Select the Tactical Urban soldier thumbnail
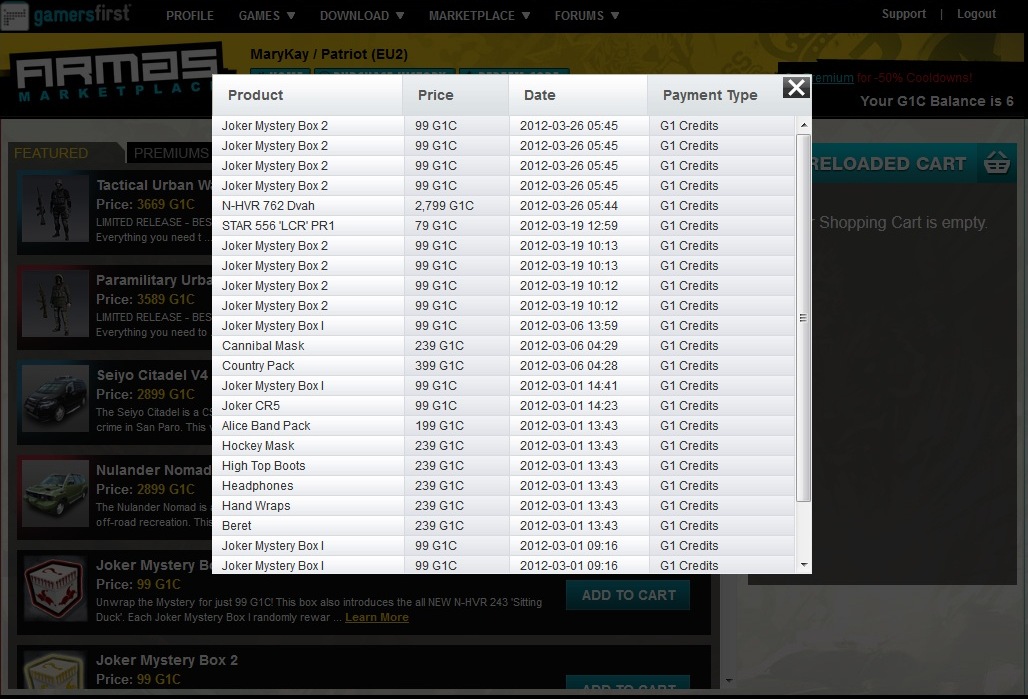This screenshot has width=1028, height=699. pyautogui.click(x=49, y=209)
